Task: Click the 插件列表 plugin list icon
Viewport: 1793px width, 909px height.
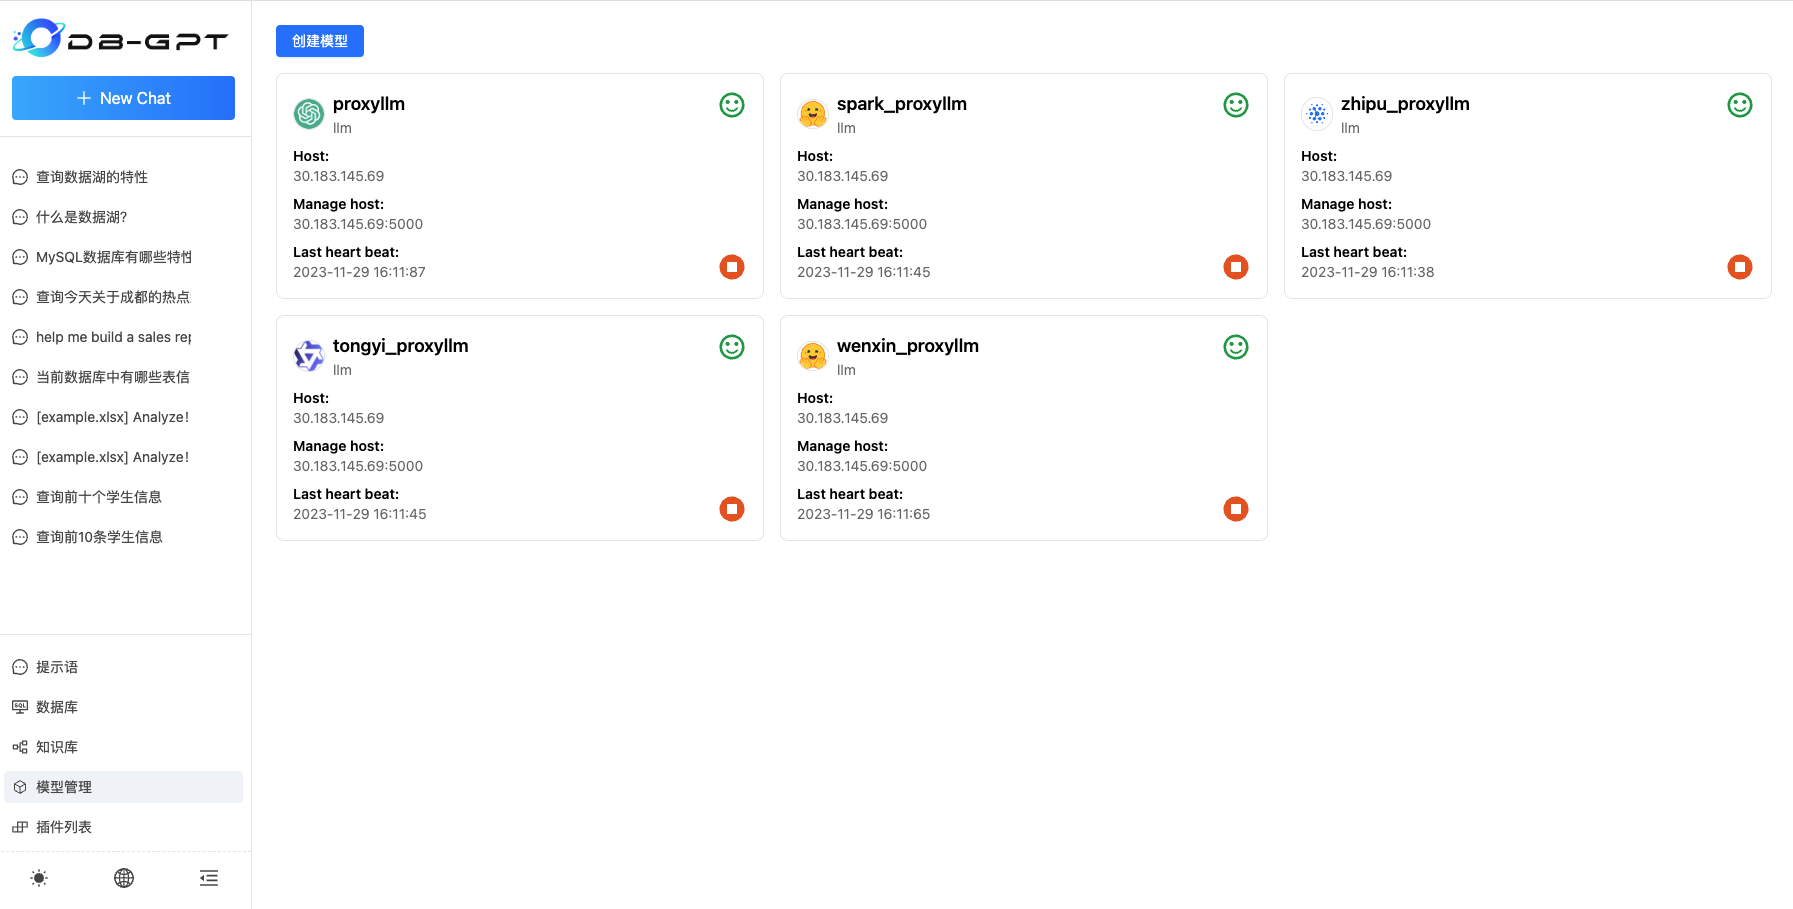Action: tap(20, 826)
